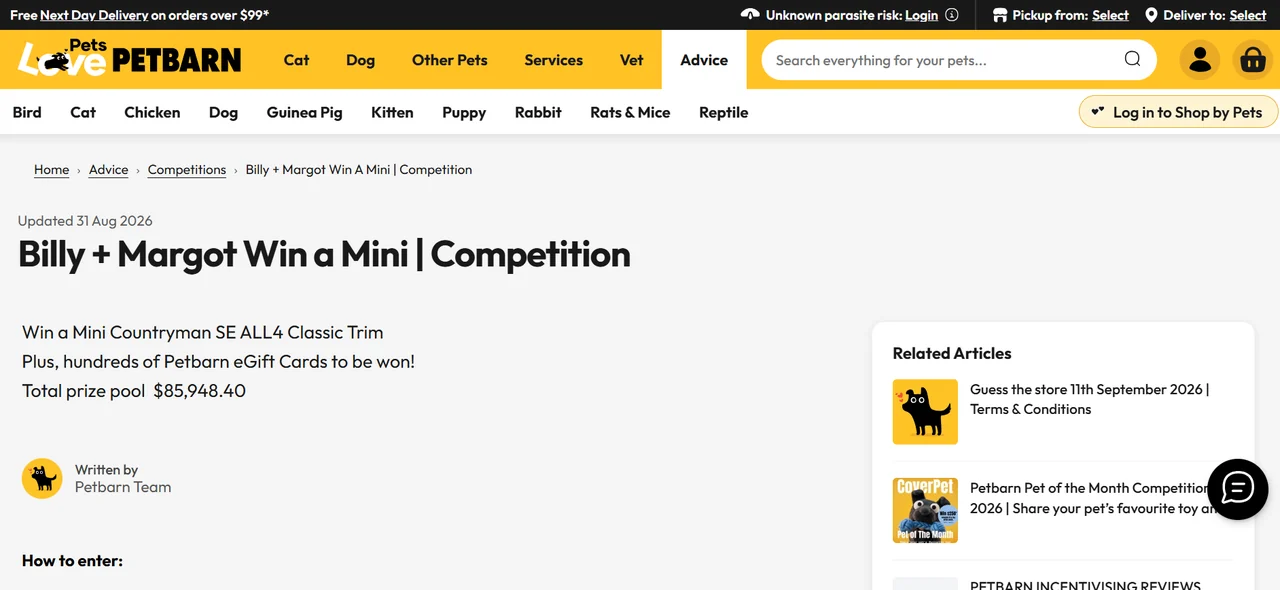
Task: Open CoverPet Pet of the Month thumbnail
Action: pos(925,510)
